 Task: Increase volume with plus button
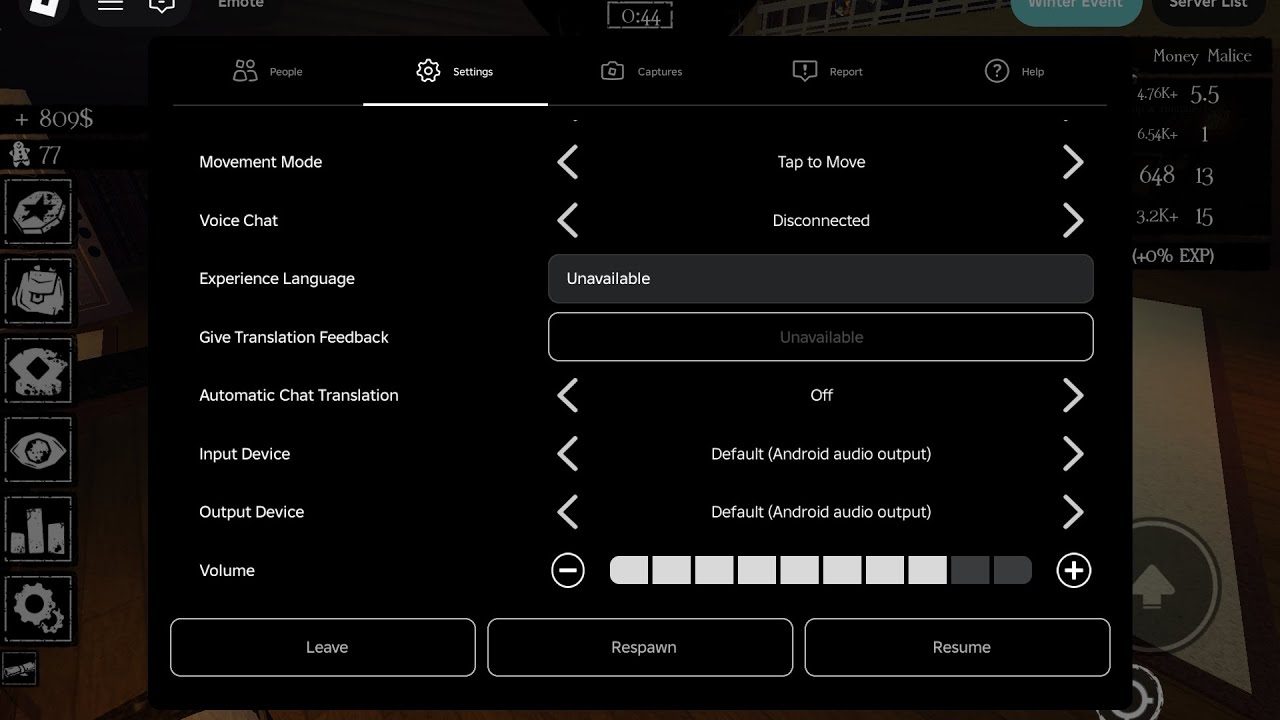click(x=1074, y=570)
